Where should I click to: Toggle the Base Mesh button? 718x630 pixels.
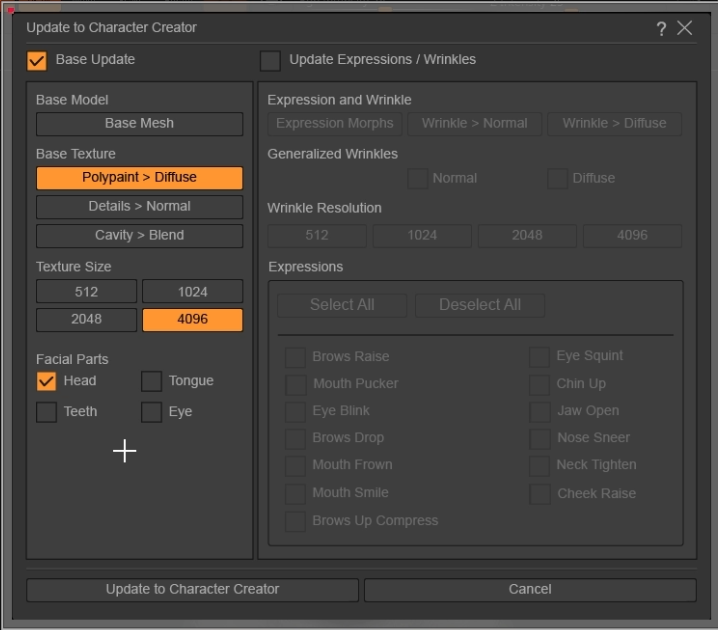pyautogui.click(x=140, y=124)
